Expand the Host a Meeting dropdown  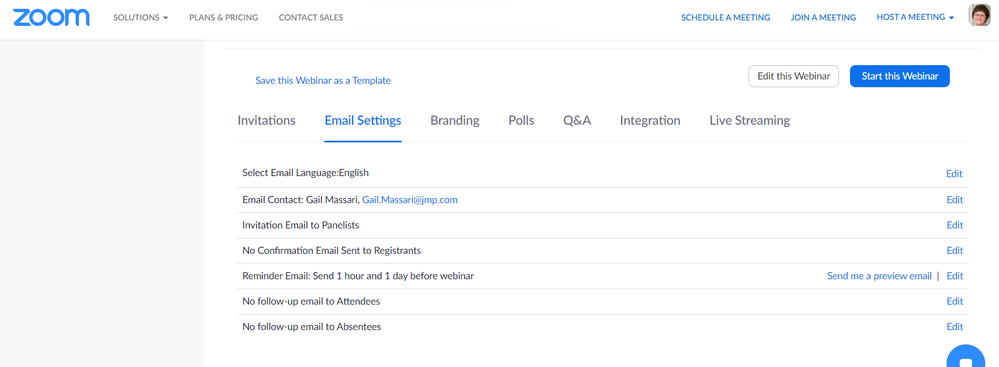915,17
